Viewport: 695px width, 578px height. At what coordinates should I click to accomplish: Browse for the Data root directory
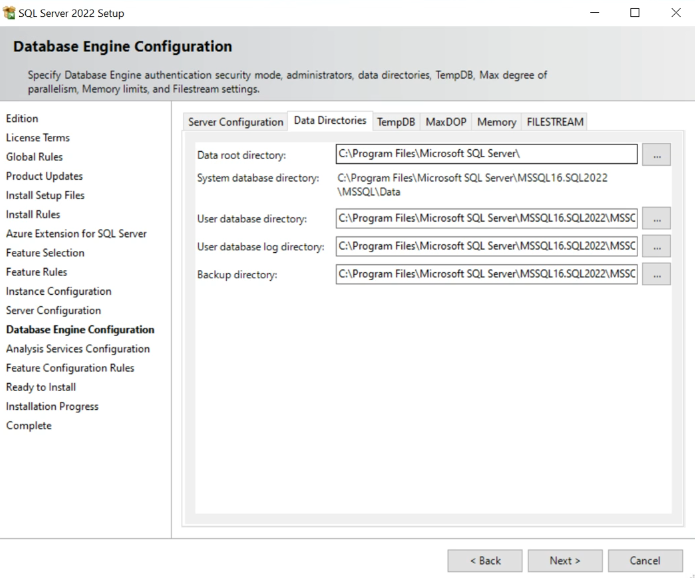point(656,154)
